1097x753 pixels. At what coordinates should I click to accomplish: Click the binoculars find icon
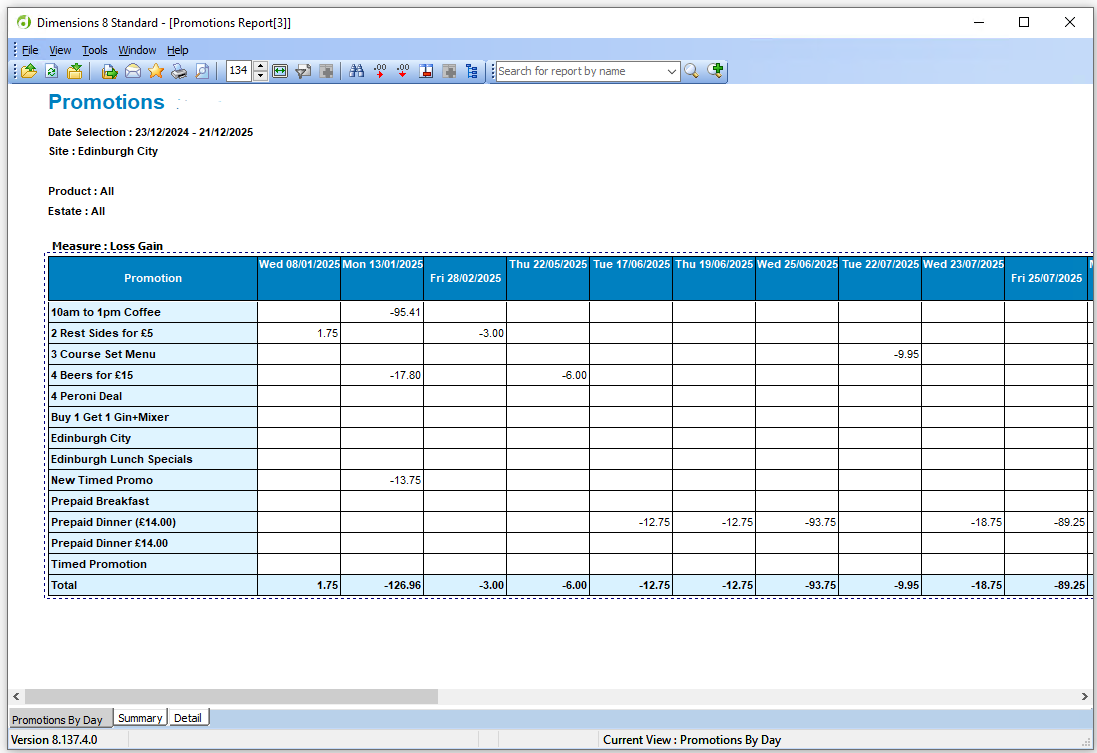pos(356,71)
